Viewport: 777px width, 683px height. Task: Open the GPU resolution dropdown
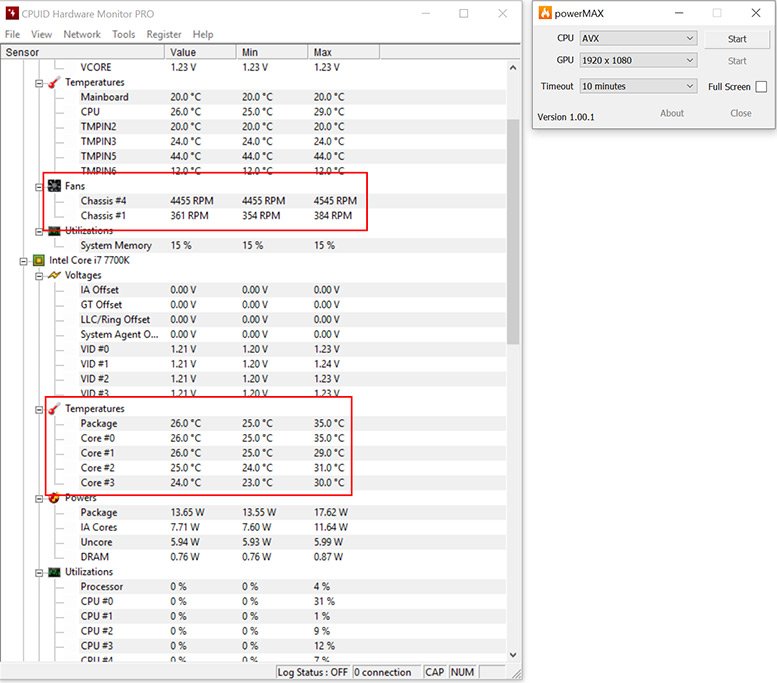pyautogui.click(x=638, y=61)
